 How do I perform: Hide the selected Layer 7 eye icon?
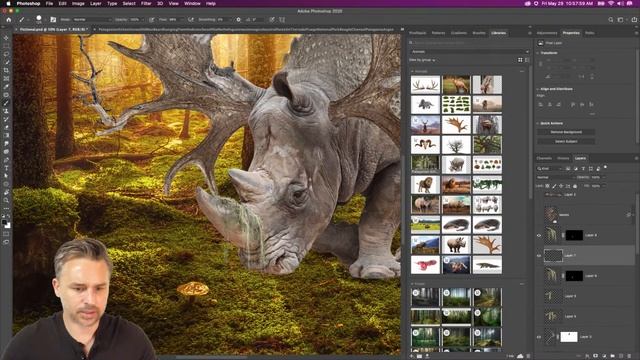click(x=539, y=256)
